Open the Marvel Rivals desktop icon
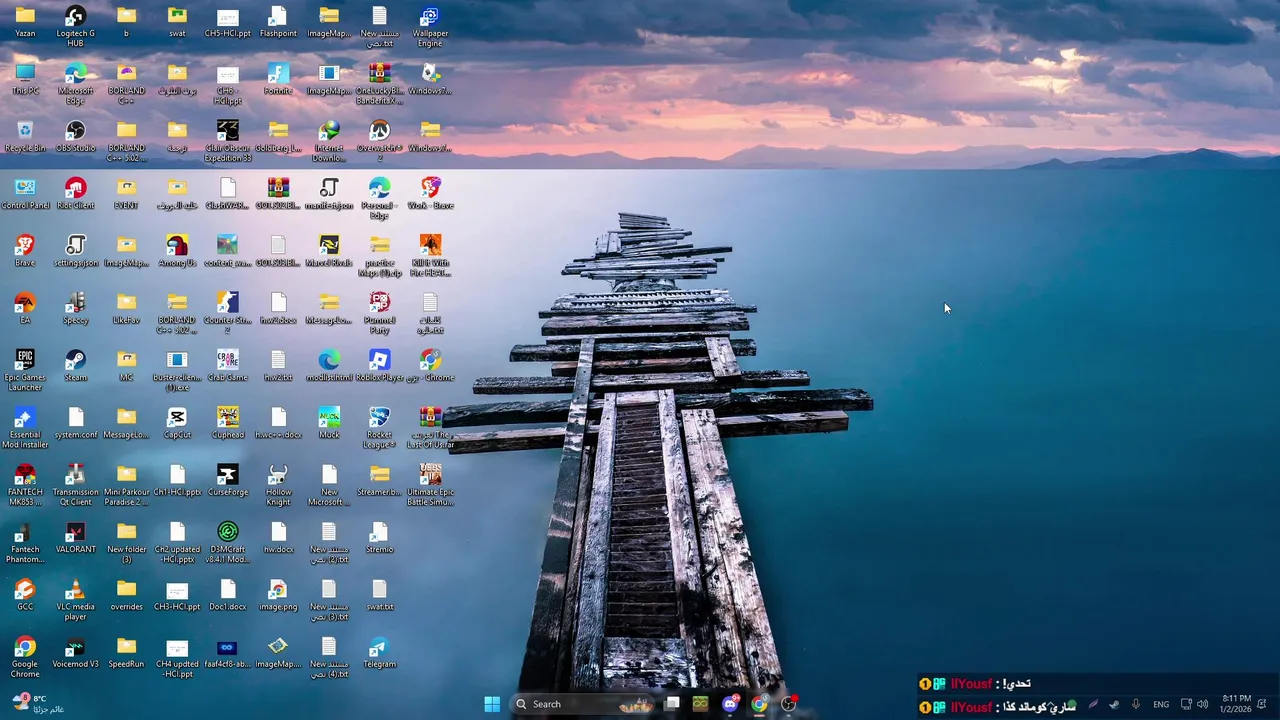Image resolution: width=1280 pixels, height=720 pixels. (329, 250)
